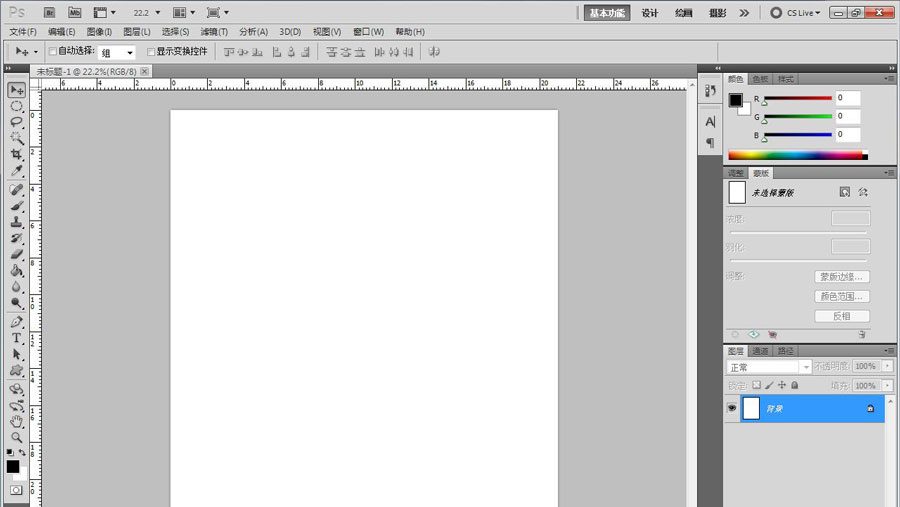Open the 正常 blend mode dropdown
The width and height of the screenshot is (900, 507).
pos(768,367)
